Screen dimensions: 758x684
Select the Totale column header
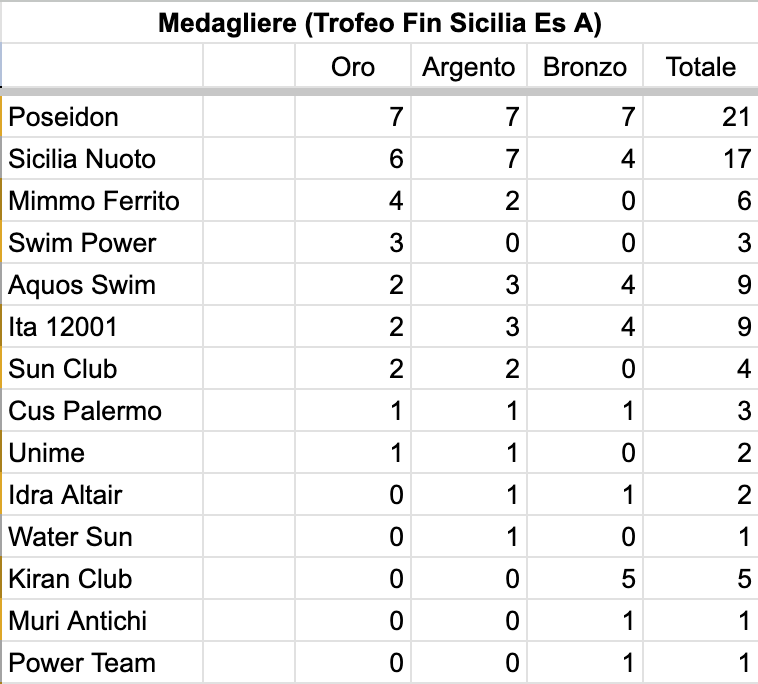pos(700,66)
